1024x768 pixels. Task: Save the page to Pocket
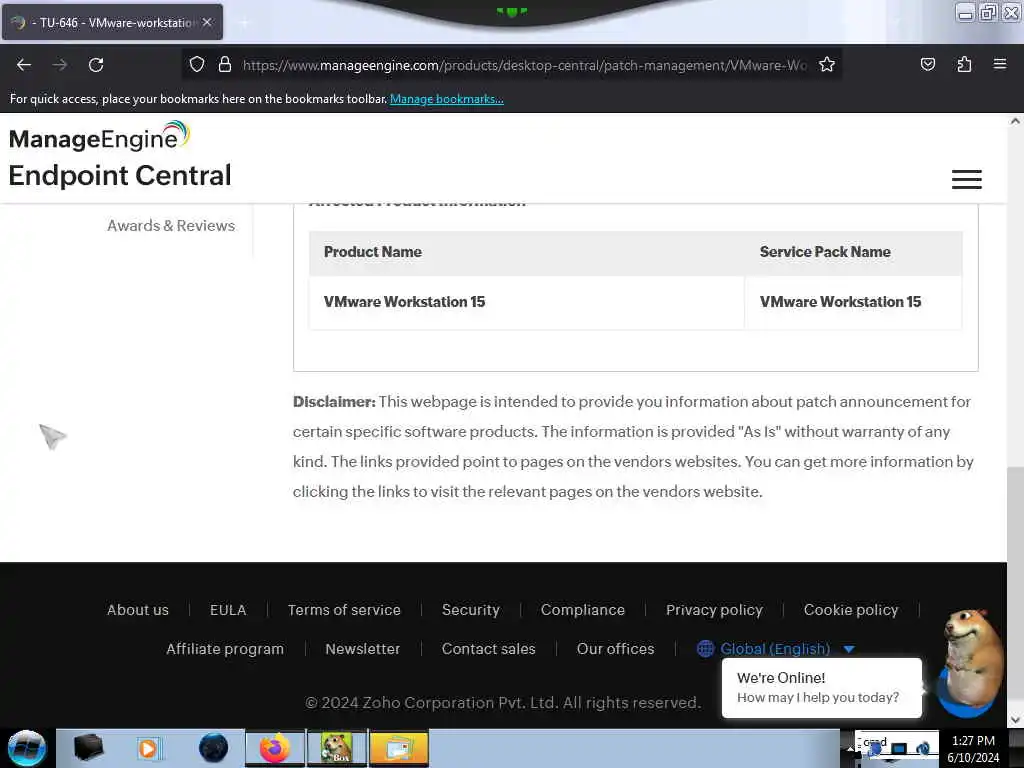pos(927,64)
